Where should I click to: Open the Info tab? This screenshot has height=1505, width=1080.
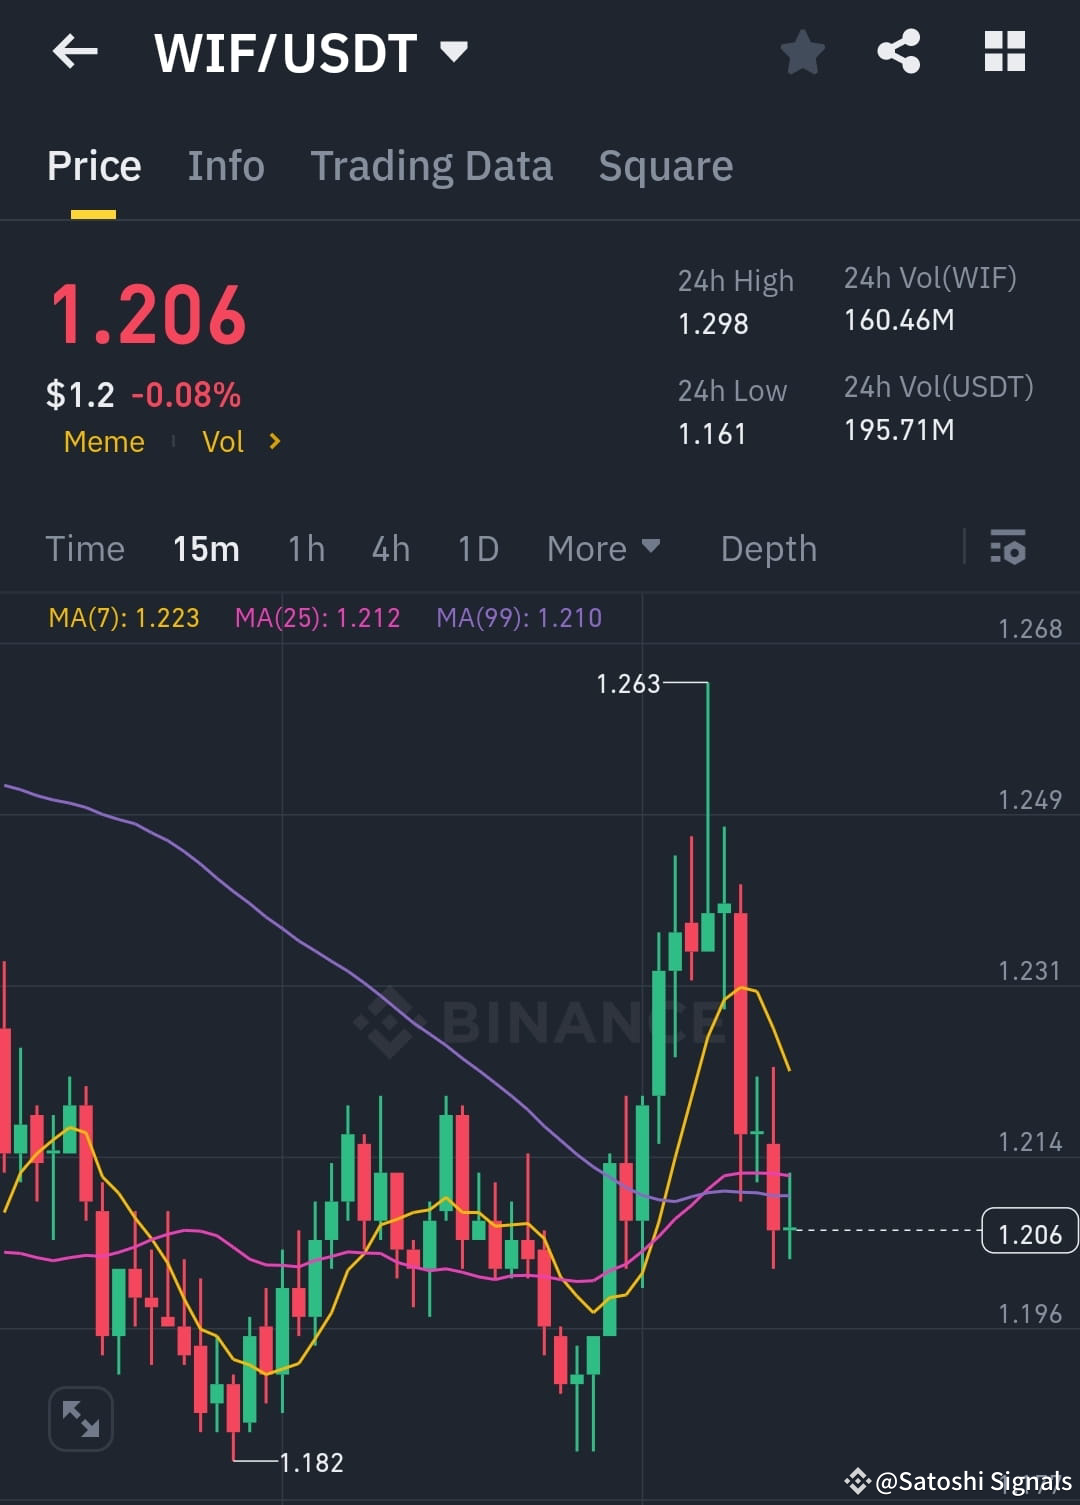tap(225, 165)
